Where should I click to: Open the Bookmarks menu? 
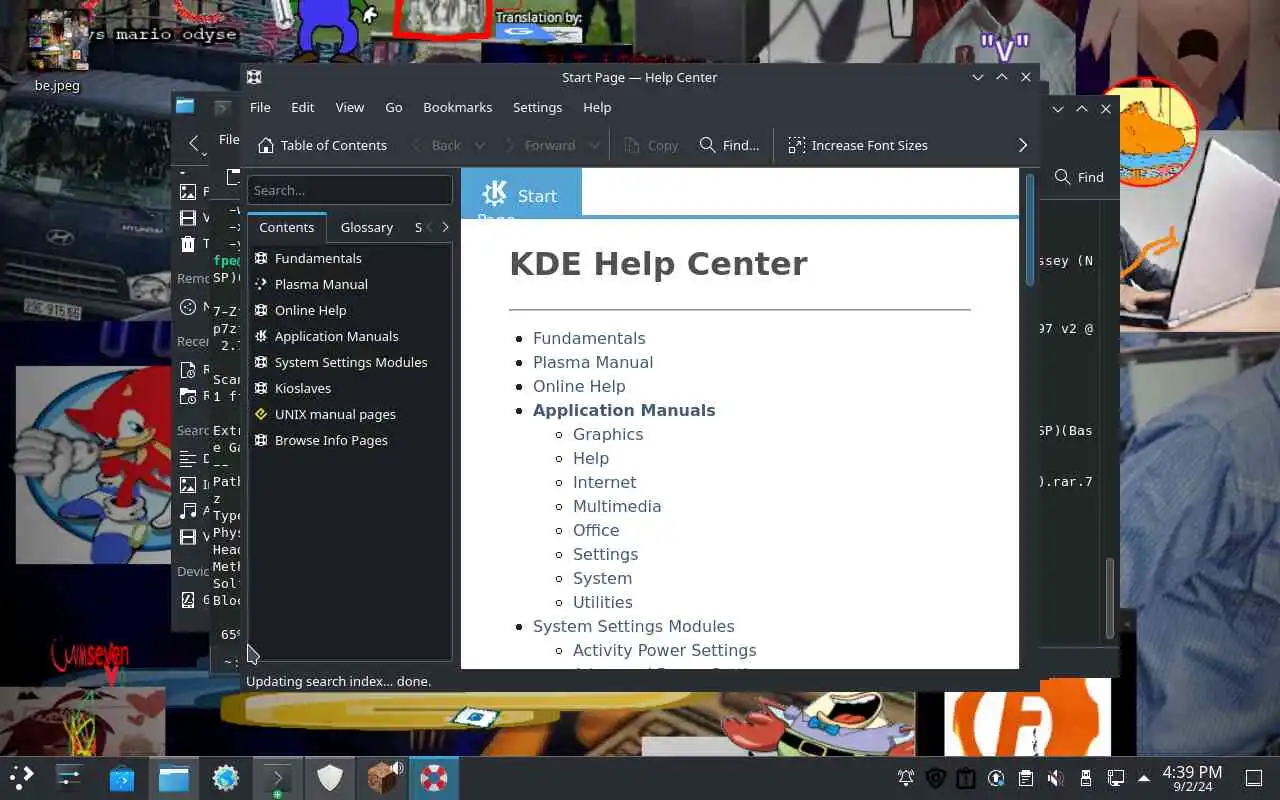point(457,107)
